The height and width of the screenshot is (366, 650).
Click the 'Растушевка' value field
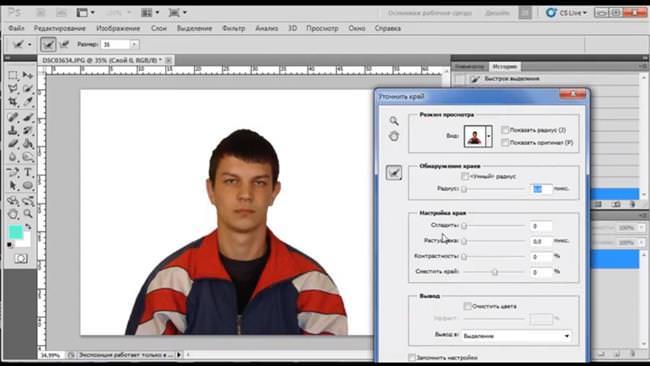pos(541,241)
